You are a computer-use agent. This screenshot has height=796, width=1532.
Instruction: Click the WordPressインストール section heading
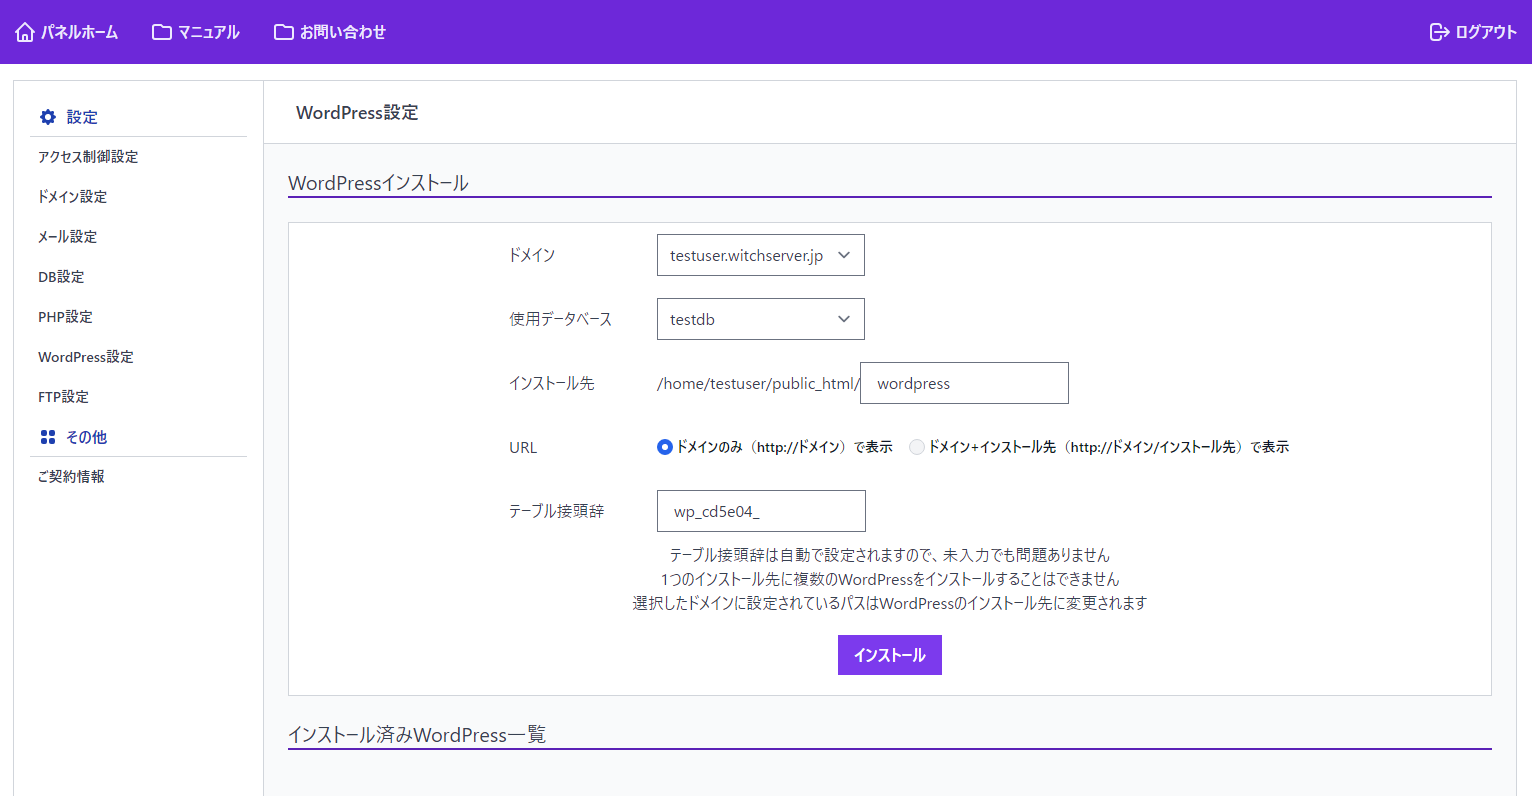(378, 183)
